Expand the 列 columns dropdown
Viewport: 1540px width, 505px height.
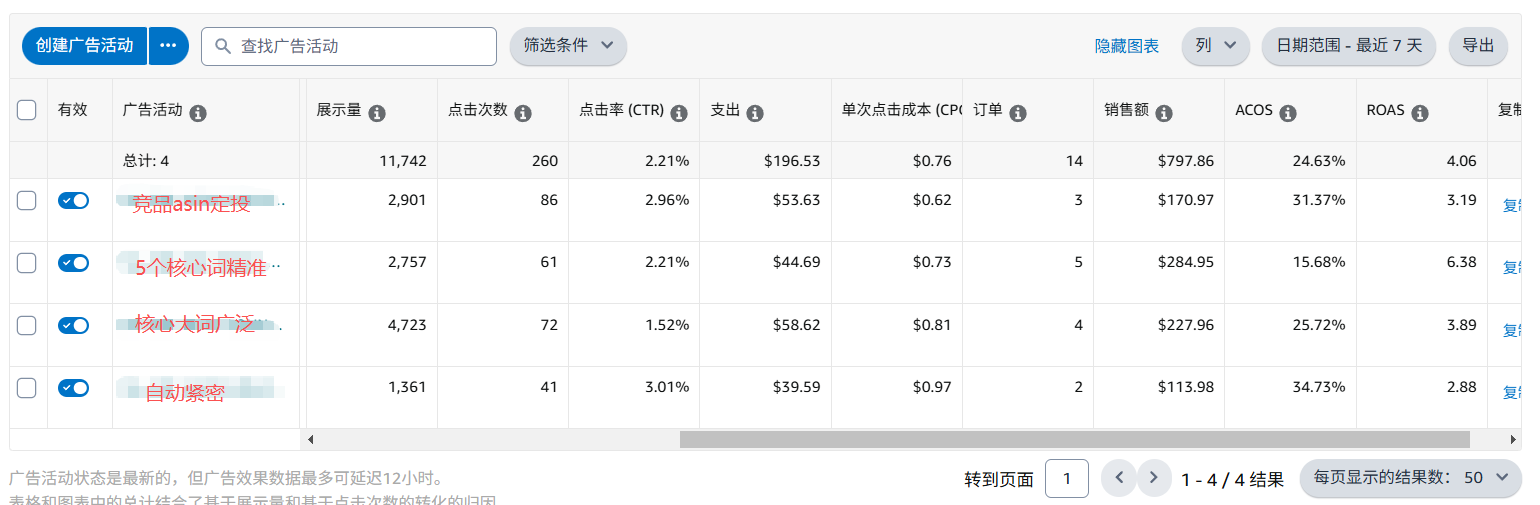[x=1215, y=46]
